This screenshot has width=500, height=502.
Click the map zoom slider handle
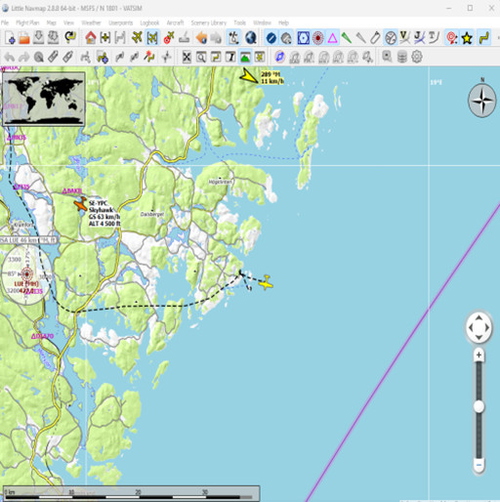(x=479, y=406)
